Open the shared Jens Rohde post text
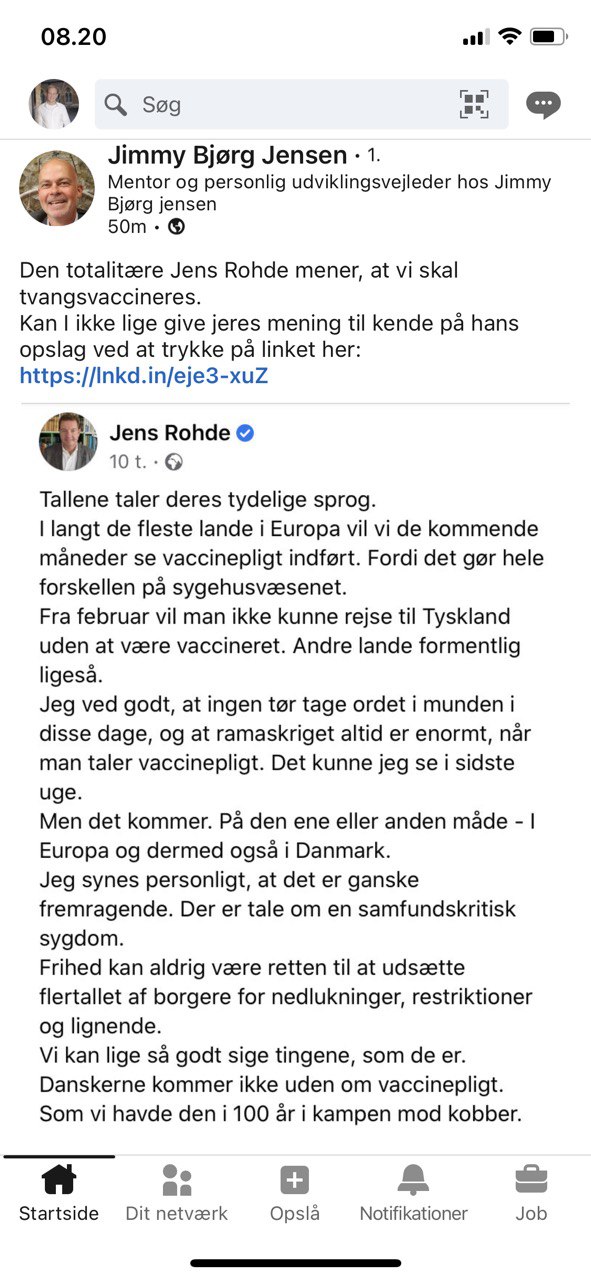The width and height of the screenshot is (591, 1280). tap(291, 806)
